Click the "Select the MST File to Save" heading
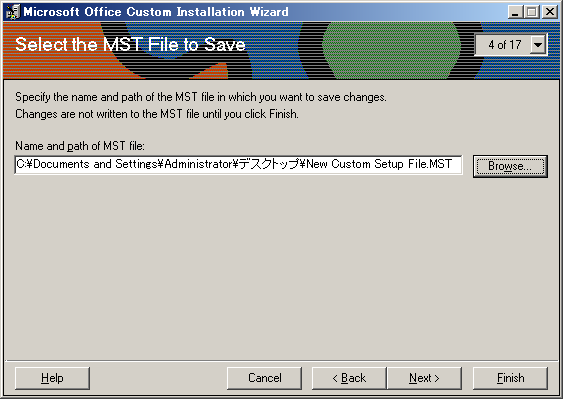This screenshot has width=563, height=399. [x=130, y=45]
